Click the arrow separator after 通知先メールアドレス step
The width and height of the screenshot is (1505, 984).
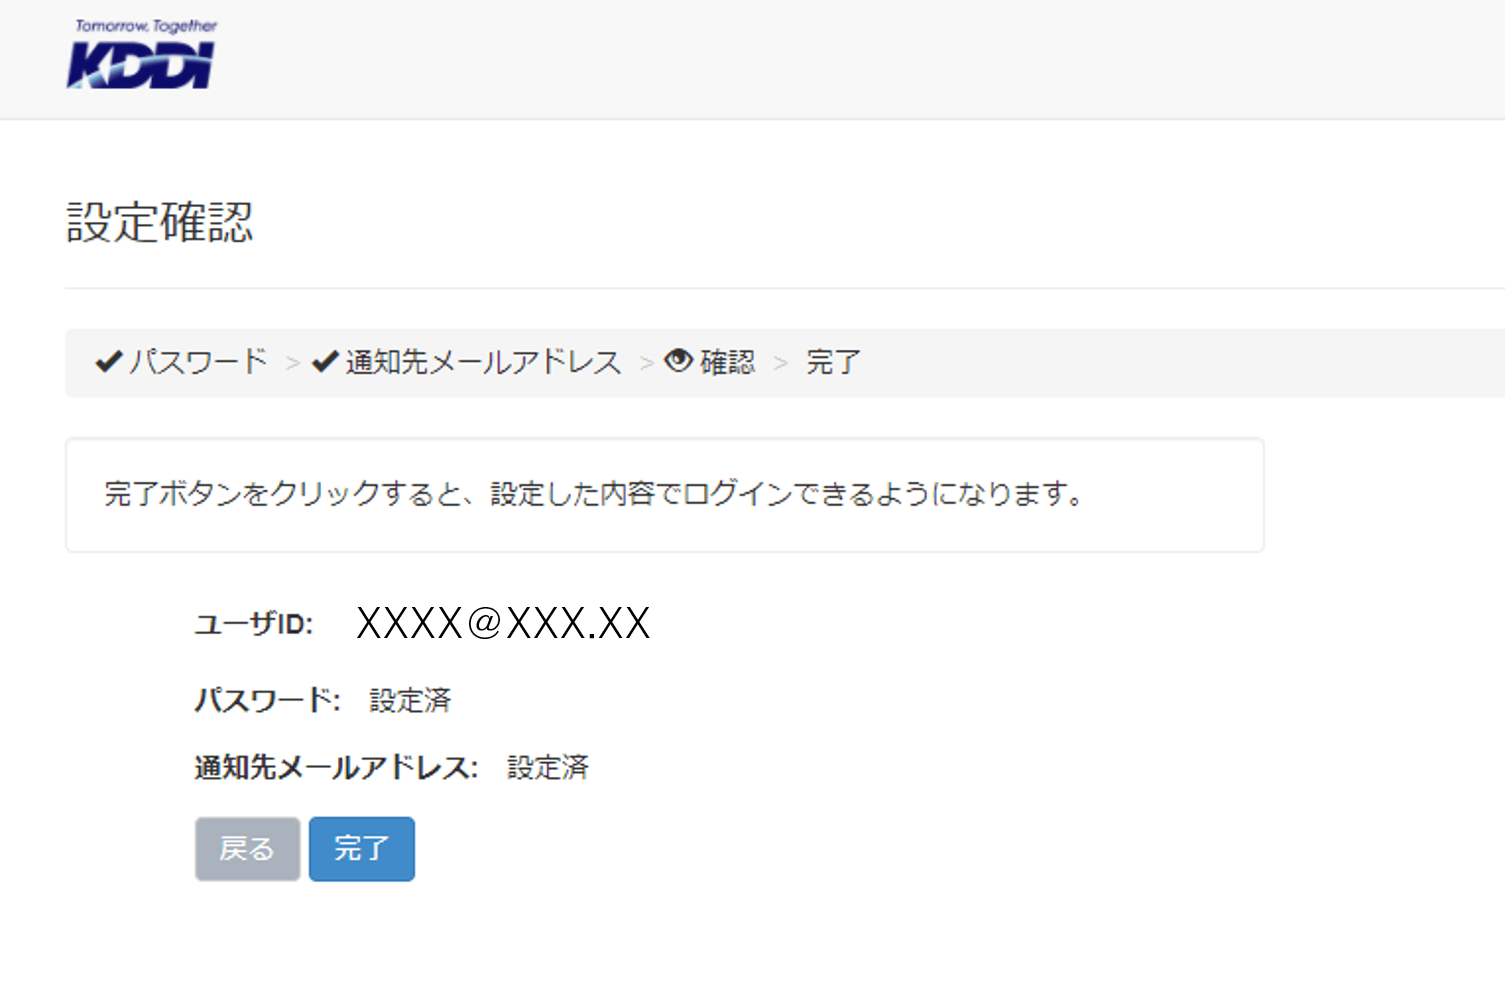(646, 363)
